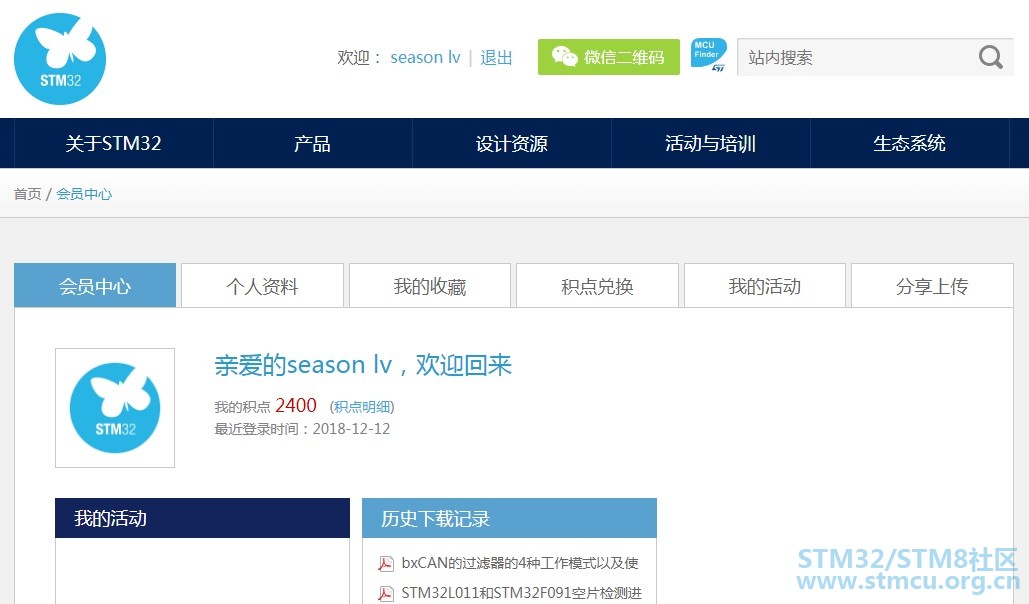
Task: Click 亲爱的season lv welcome heading
Action: point(363,365)
